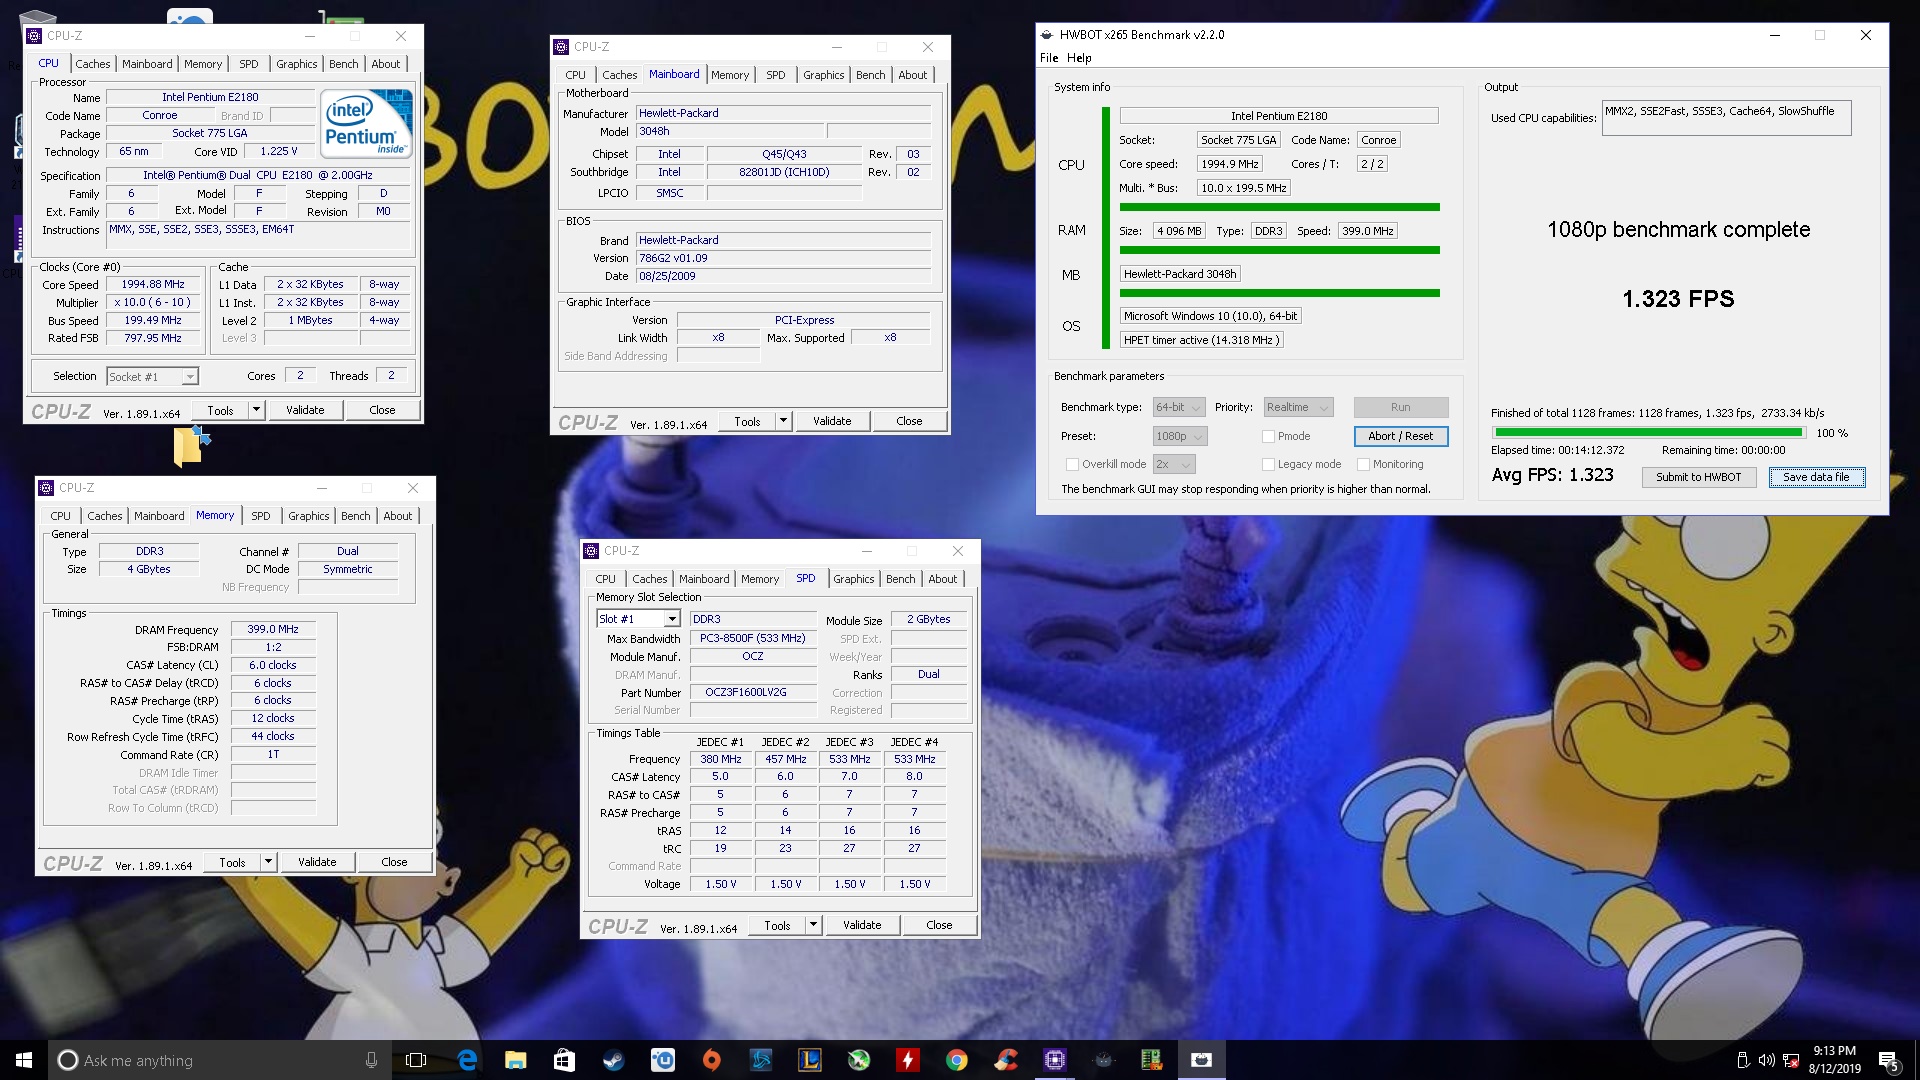This screenshot has height=1080, width=1920.
Task: Click the Cortana microphone icon
Action: click(371, 1060)
